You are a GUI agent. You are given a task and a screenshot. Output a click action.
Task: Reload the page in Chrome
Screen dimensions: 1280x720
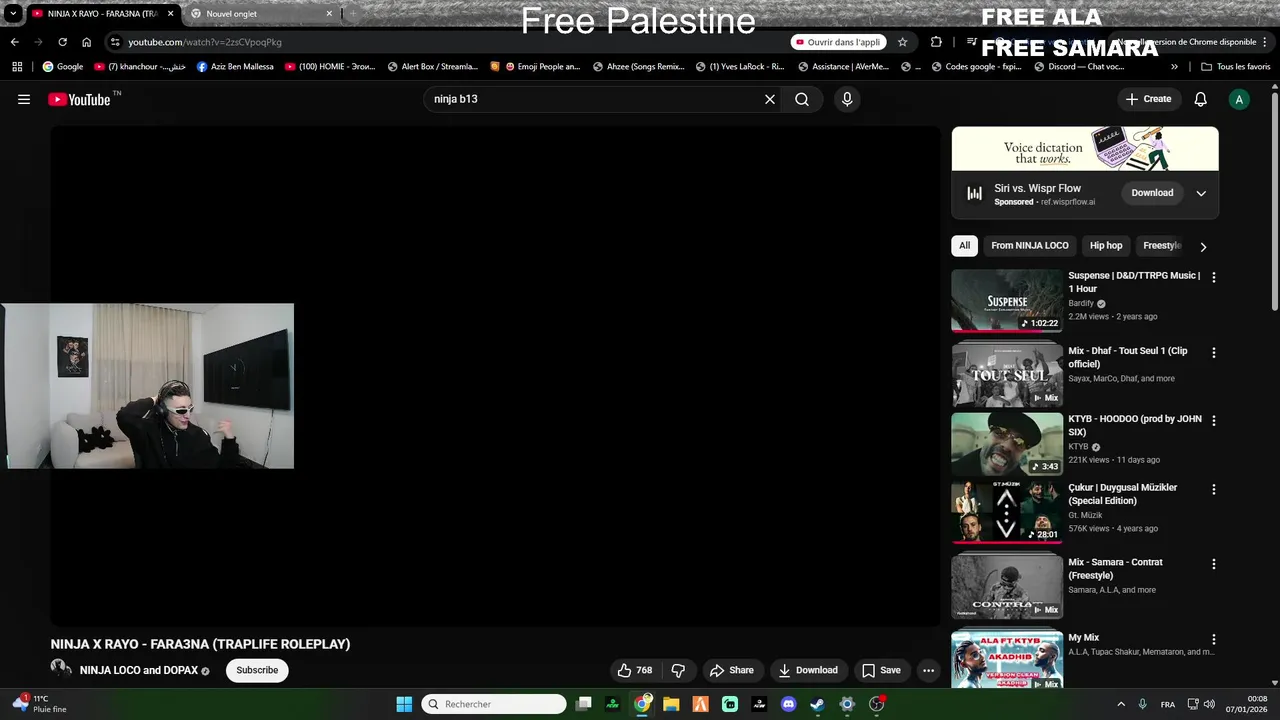click(x=62, y=42)
